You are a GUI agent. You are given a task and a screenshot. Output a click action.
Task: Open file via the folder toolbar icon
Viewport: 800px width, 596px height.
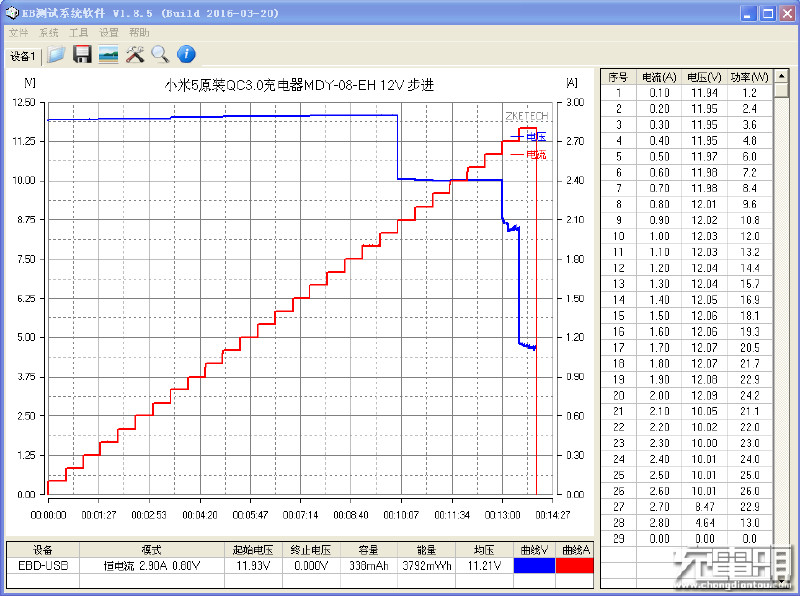click(56, 54)
